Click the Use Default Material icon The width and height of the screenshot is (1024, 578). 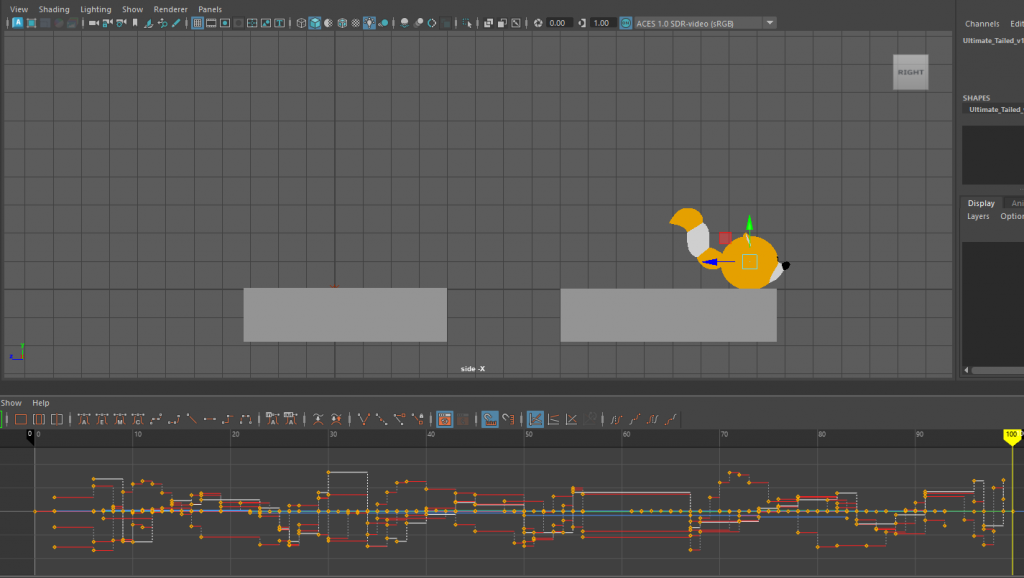pos(328,23)
